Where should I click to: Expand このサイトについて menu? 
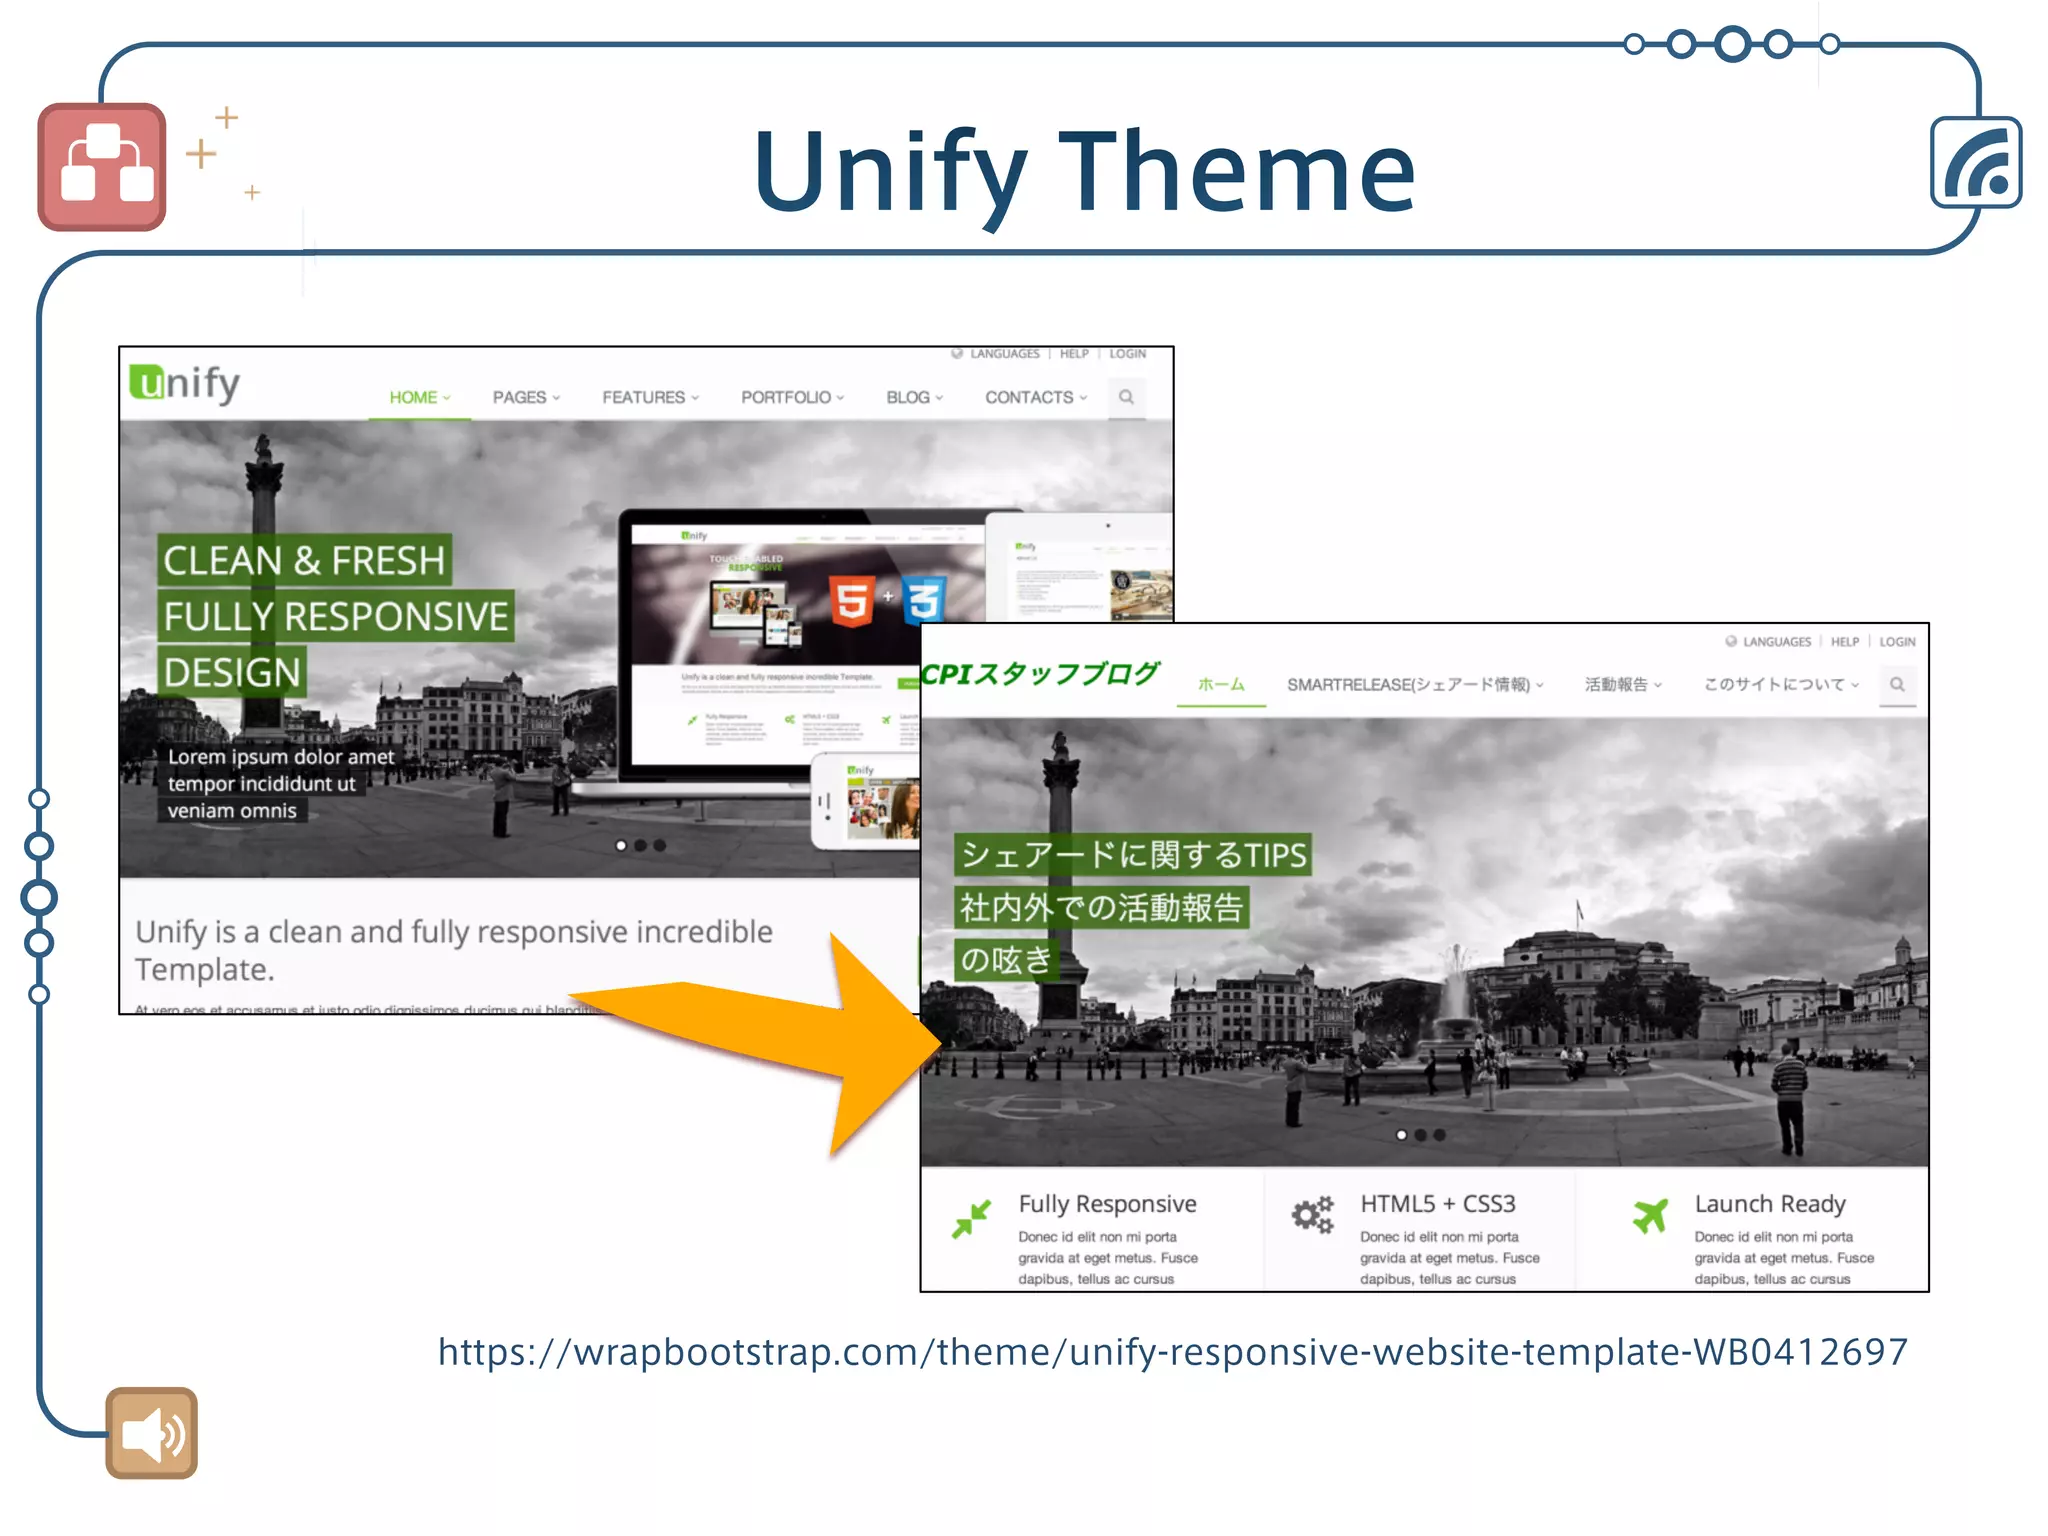pyautogui.click(x=1781, y=685)
